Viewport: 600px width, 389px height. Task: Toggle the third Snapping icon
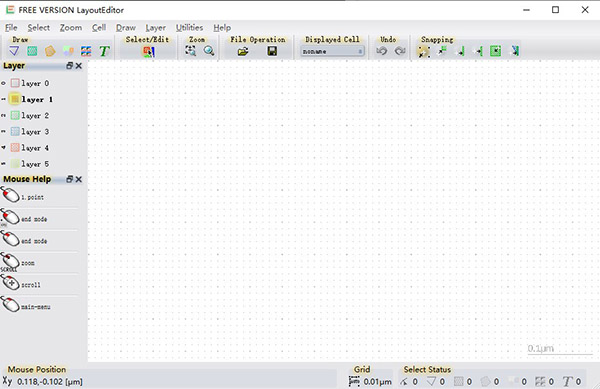tap(460, 51)
